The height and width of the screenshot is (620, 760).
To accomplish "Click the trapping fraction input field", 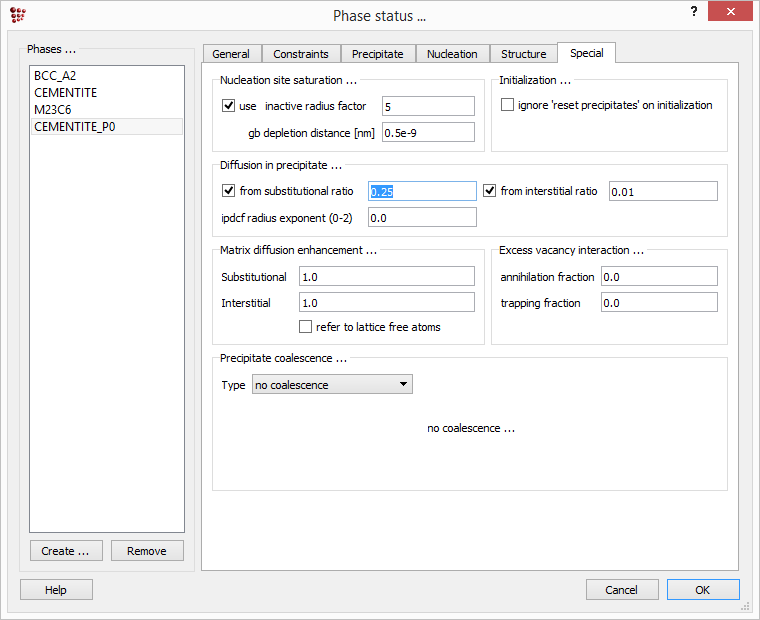I will [659, 302].
